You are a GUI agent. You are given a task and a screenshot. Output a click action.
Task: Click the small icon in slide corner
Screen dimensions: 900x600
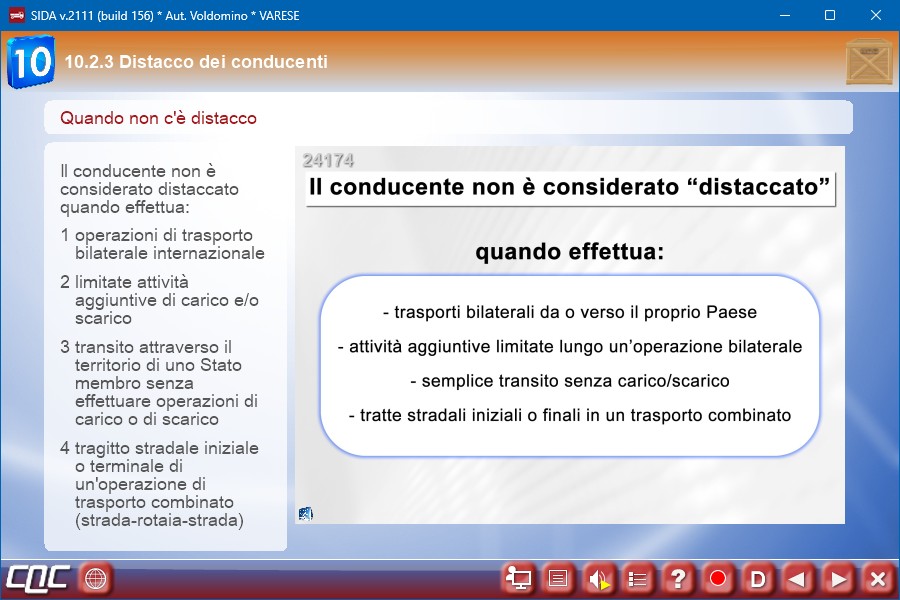point(306,514)
